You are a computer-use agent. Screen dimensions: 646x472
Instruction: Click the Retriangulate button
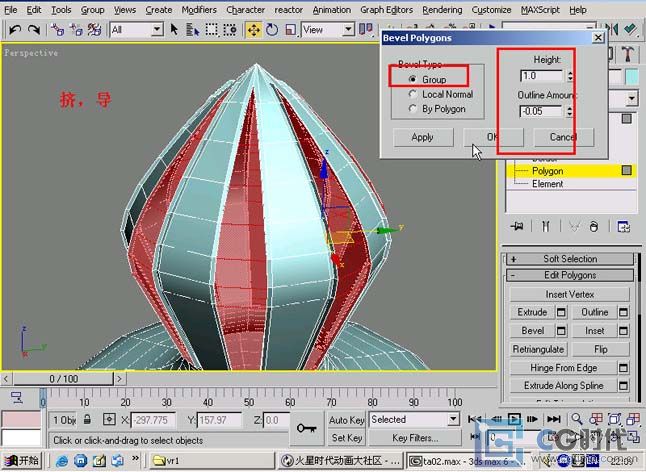(x=538, y=349)
